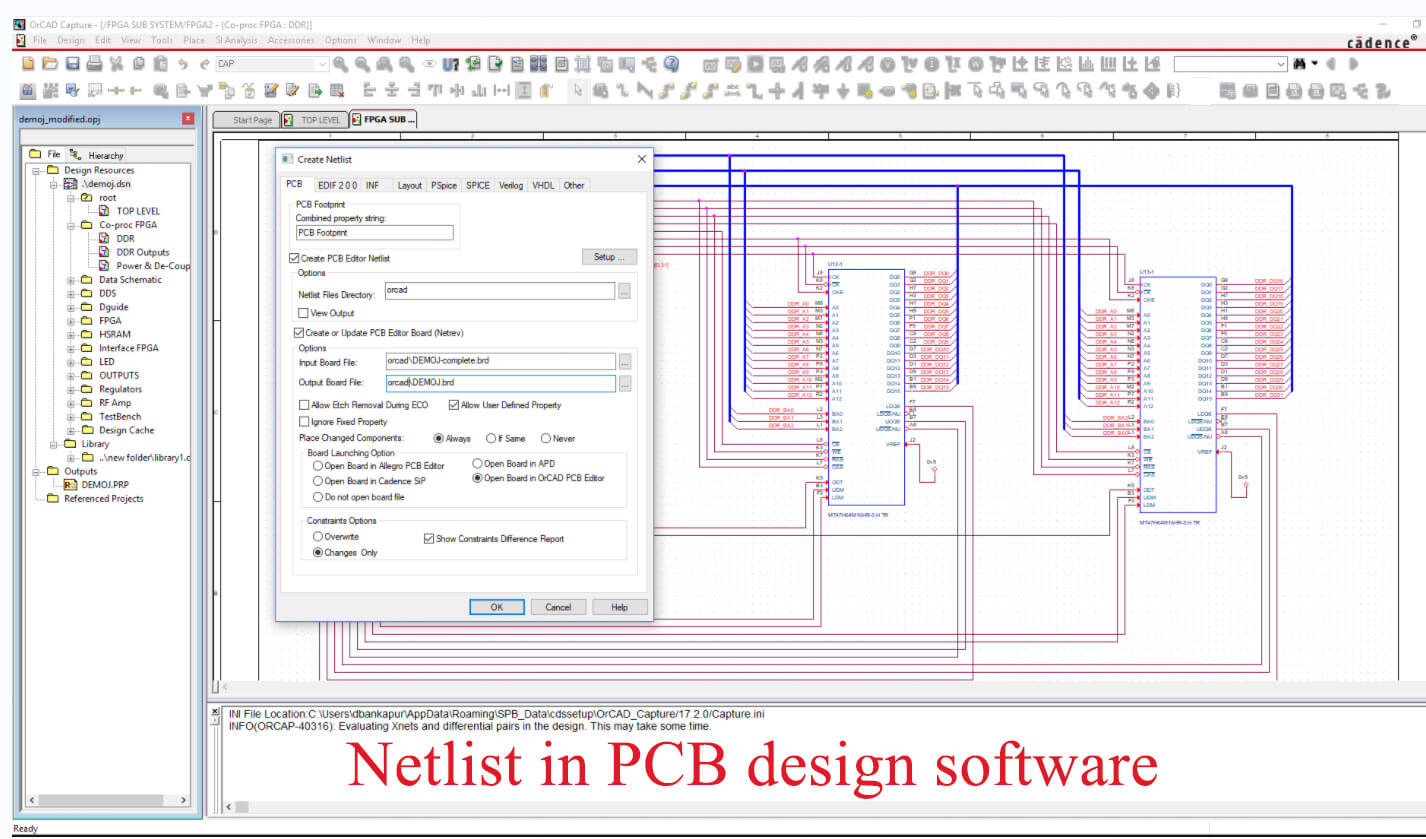Screen dimensions: 1426x839
Task: Open the CAP filter dropdown in toolbar
Action: point(322,64)
